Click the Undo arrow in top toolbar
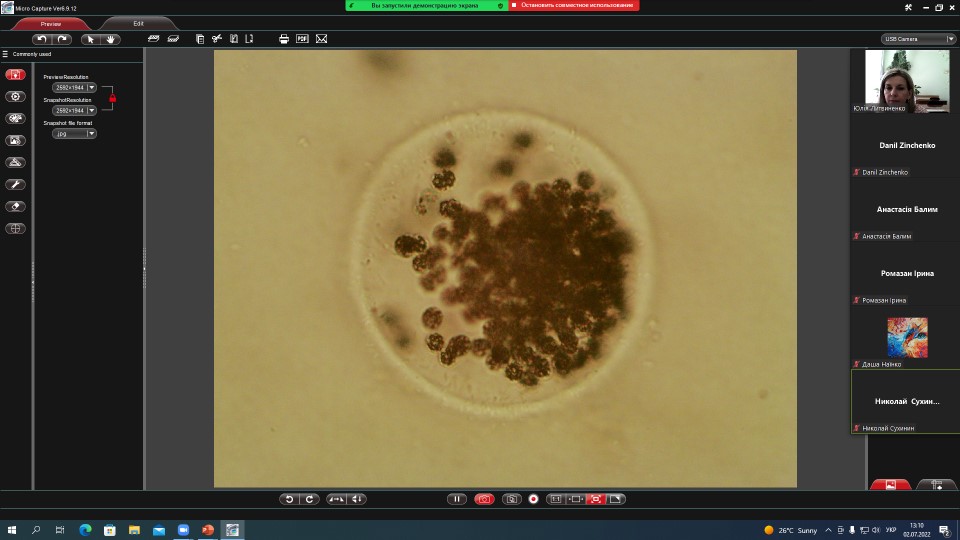Screen dimensions: 960x540 (x=42, y=39)
